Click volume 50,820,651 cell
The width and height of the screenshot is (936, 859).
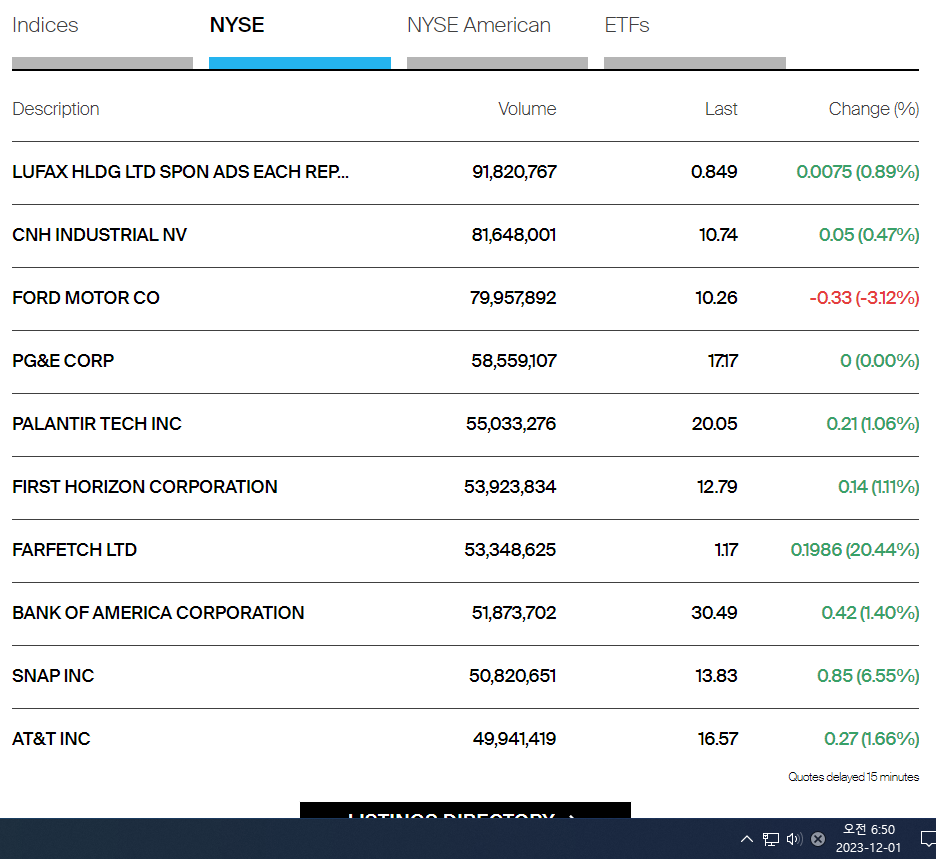pyautogui.click(x=512, y=676)
